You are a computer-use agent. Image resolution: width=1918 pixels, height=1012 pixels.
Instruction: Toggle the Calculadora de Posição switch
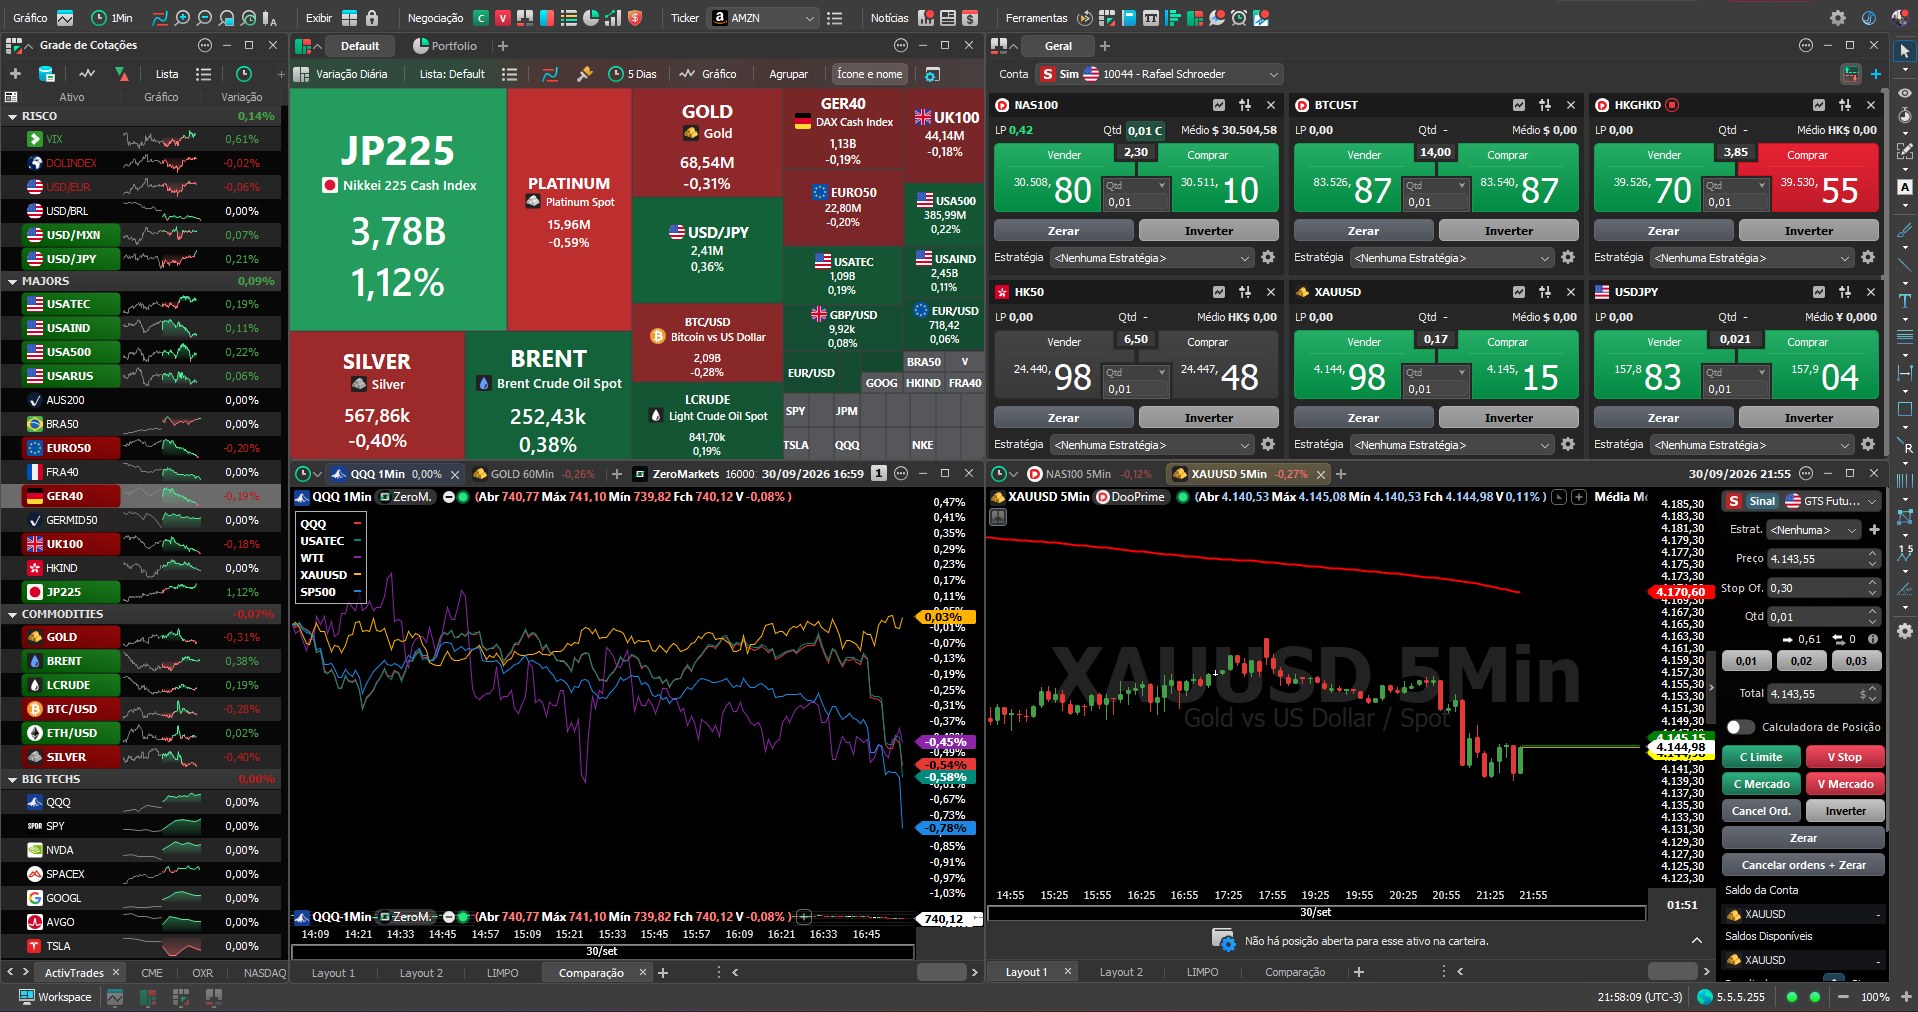(x=1740, y=727)
